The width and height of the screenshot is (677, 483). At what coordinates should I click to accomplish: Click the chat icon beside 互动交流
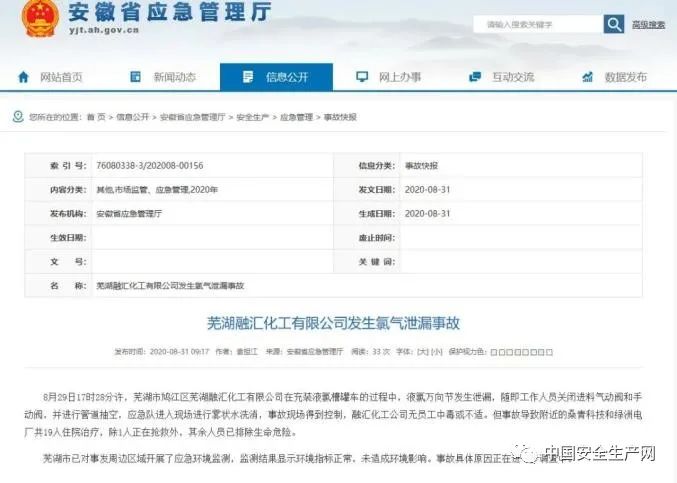click(x=475, y=77)
